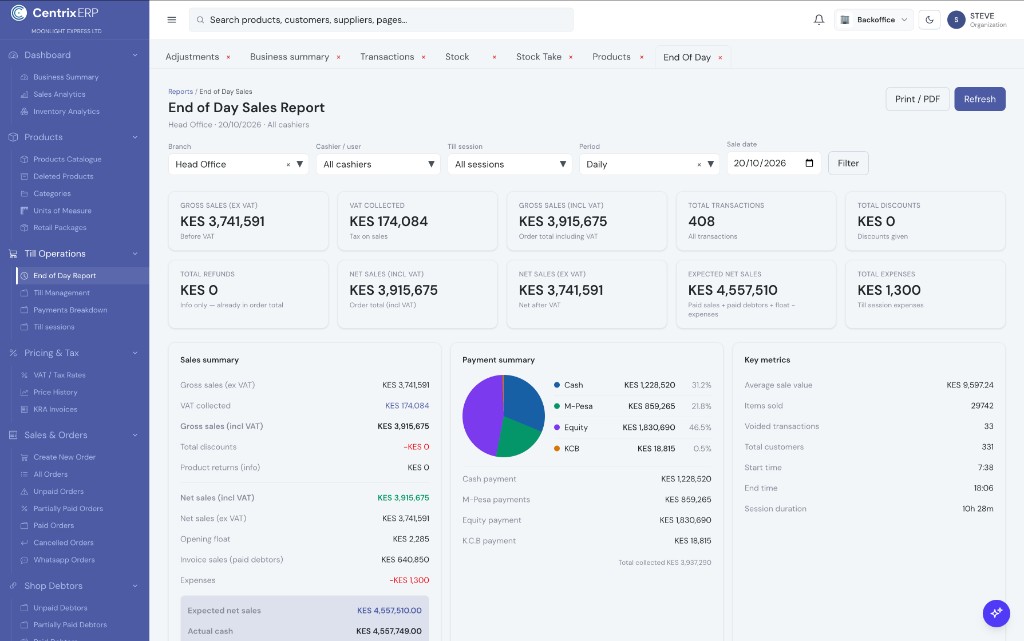Close the Stock Take tab
This screenshot has height=641, width=1024.
(x=571, y=57)
